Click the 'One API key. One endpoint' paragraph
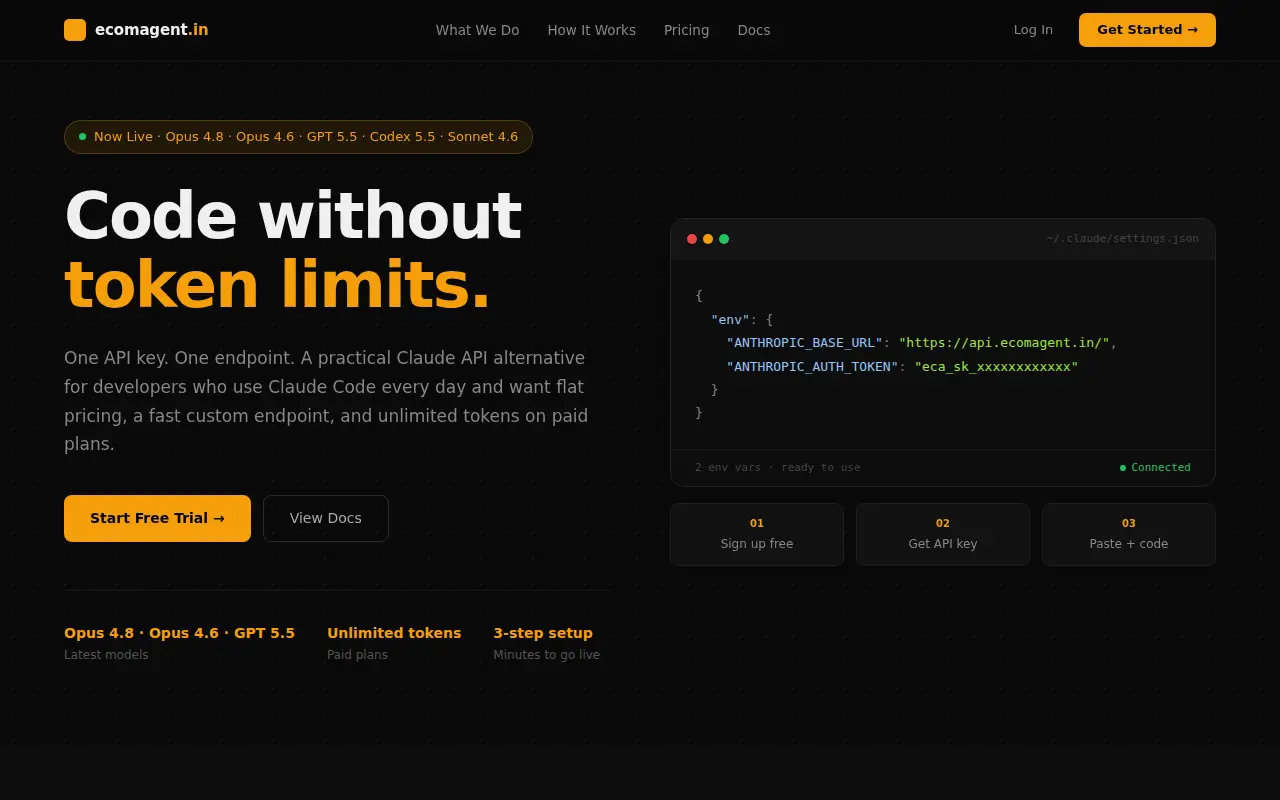1280x800 pixels. (326, 400)
